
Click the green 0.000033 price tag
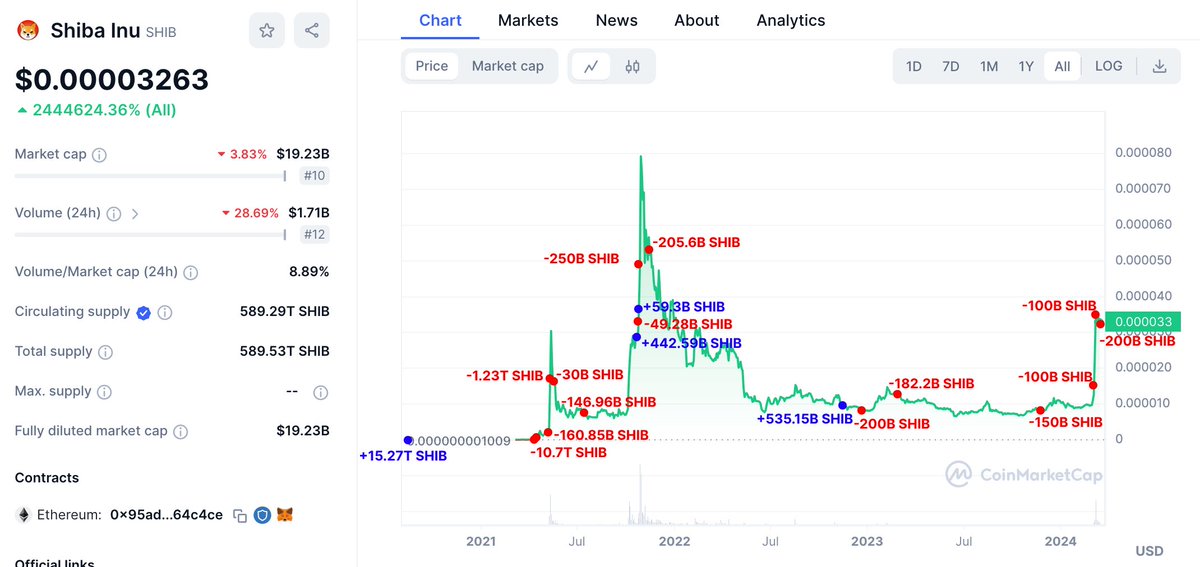tap(1144, 321)
